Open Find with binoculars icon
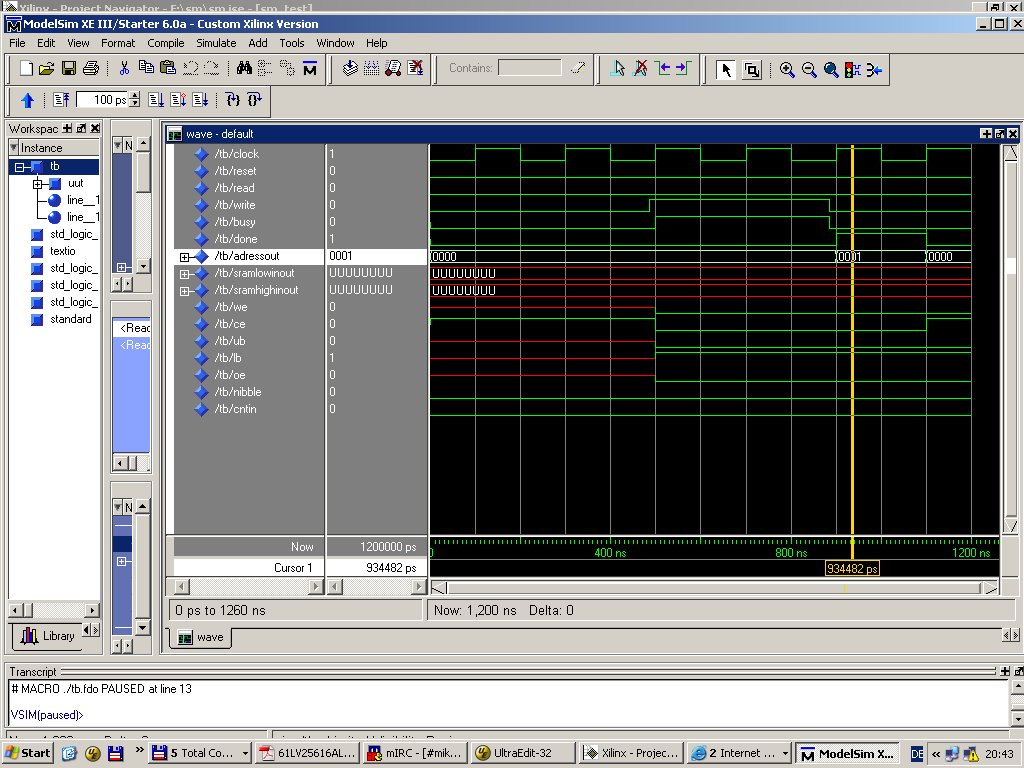 click(244, 68)
